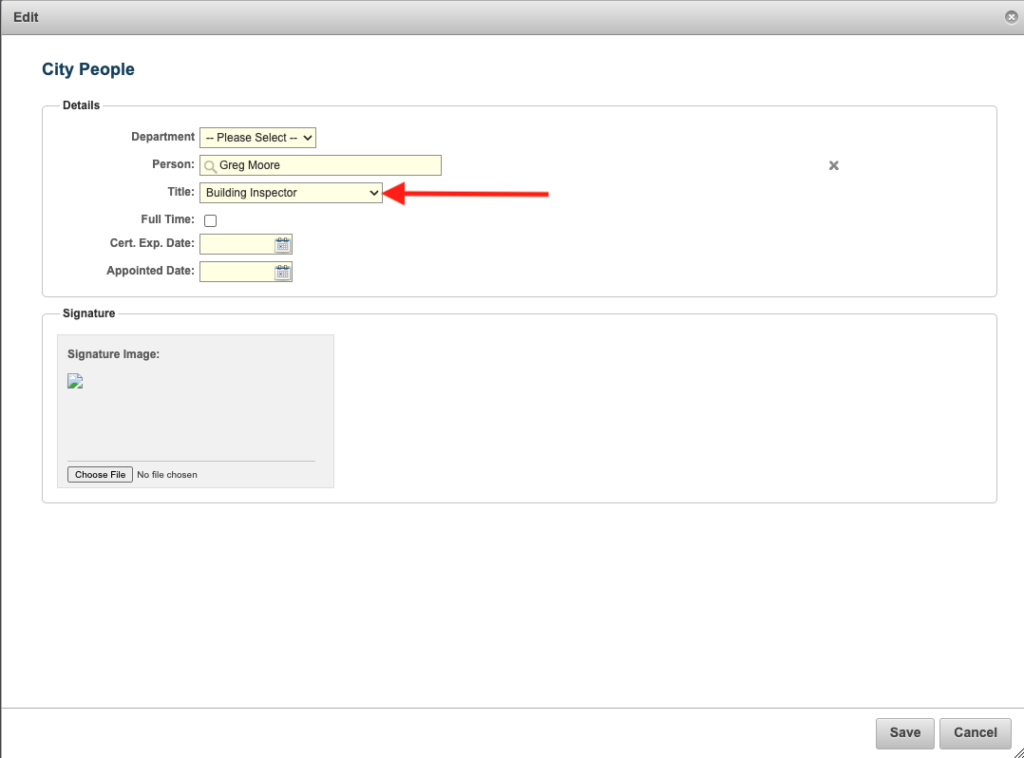
Task: Clear the selected person with the X
Action: tap(833, 166)
